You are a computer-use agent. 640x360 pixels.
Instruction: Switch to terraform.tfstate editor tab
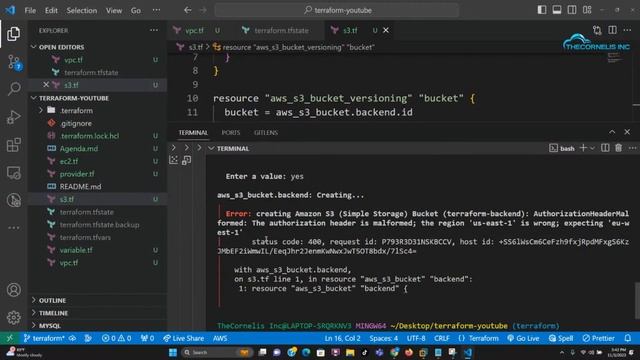(281, 30)
